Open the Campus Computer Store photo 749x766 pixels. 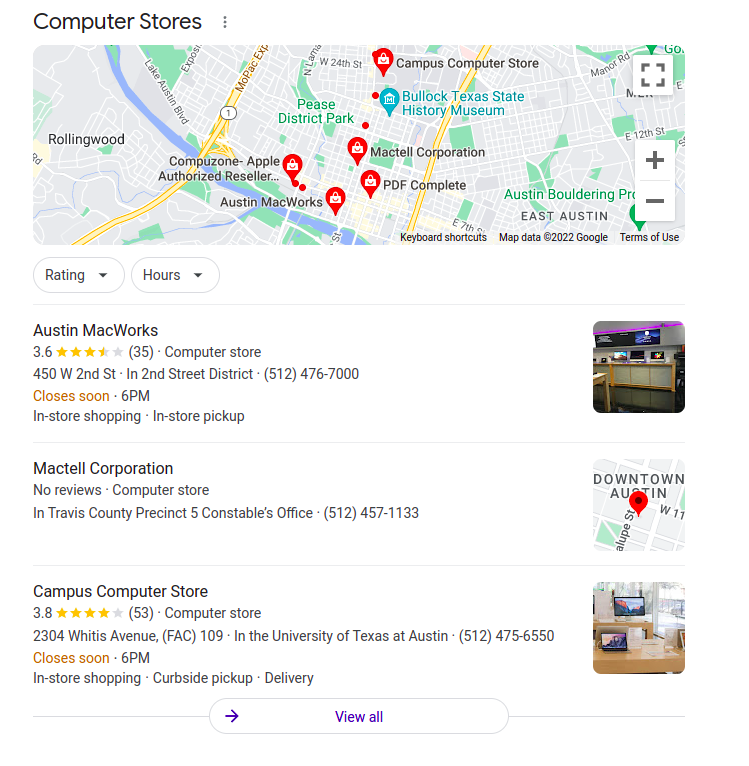[639, 628]
